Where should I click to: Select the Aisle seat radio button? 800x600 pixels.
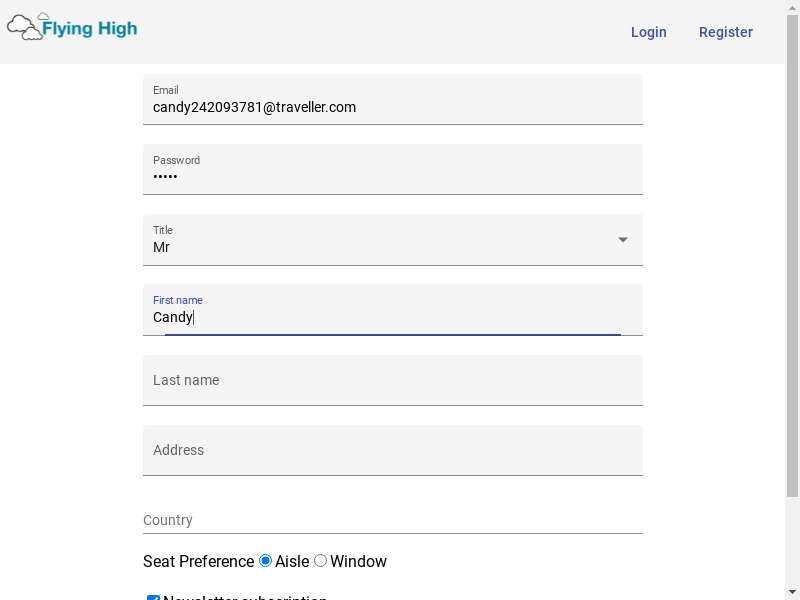[x=266, y=561]
